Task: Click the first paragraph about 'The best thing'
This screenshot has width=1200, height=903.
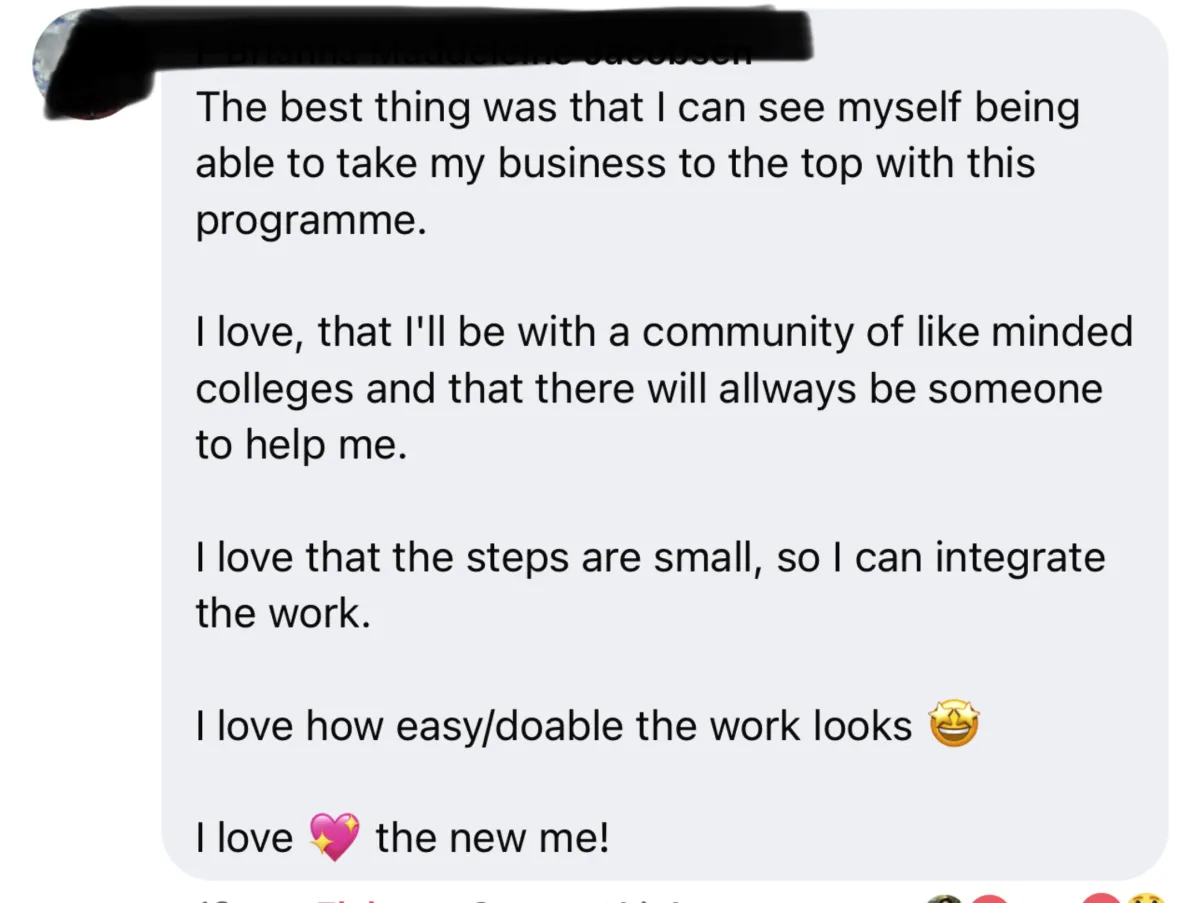Action: tap(637, 164)
